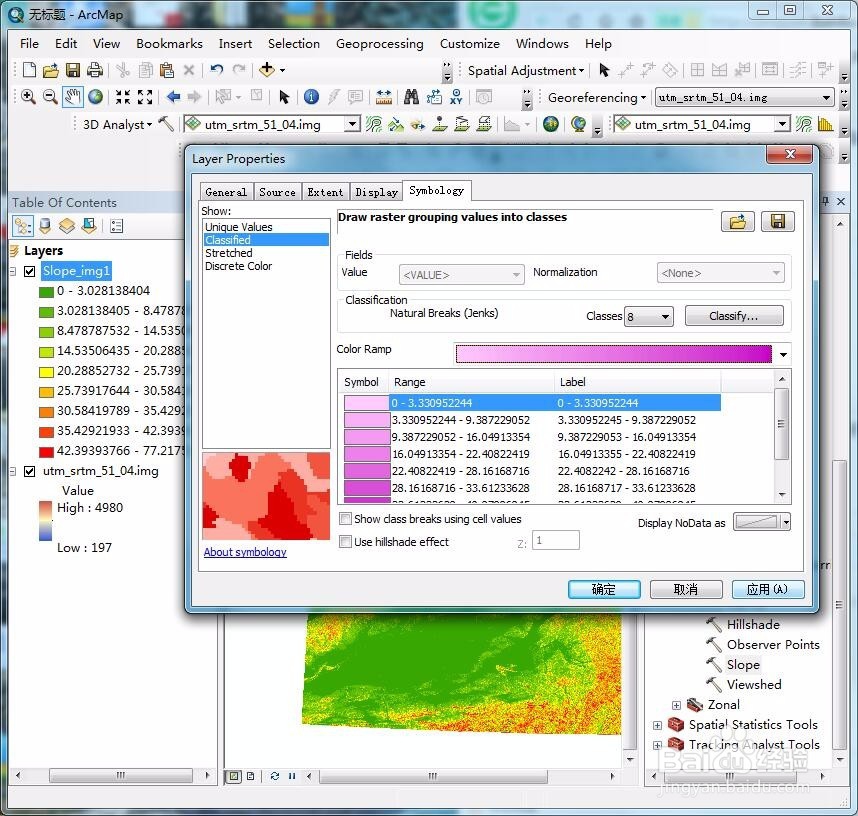Open the Color Ramp dropdown arrow
The image size is (858, 816).
click(x=783, y=355)
